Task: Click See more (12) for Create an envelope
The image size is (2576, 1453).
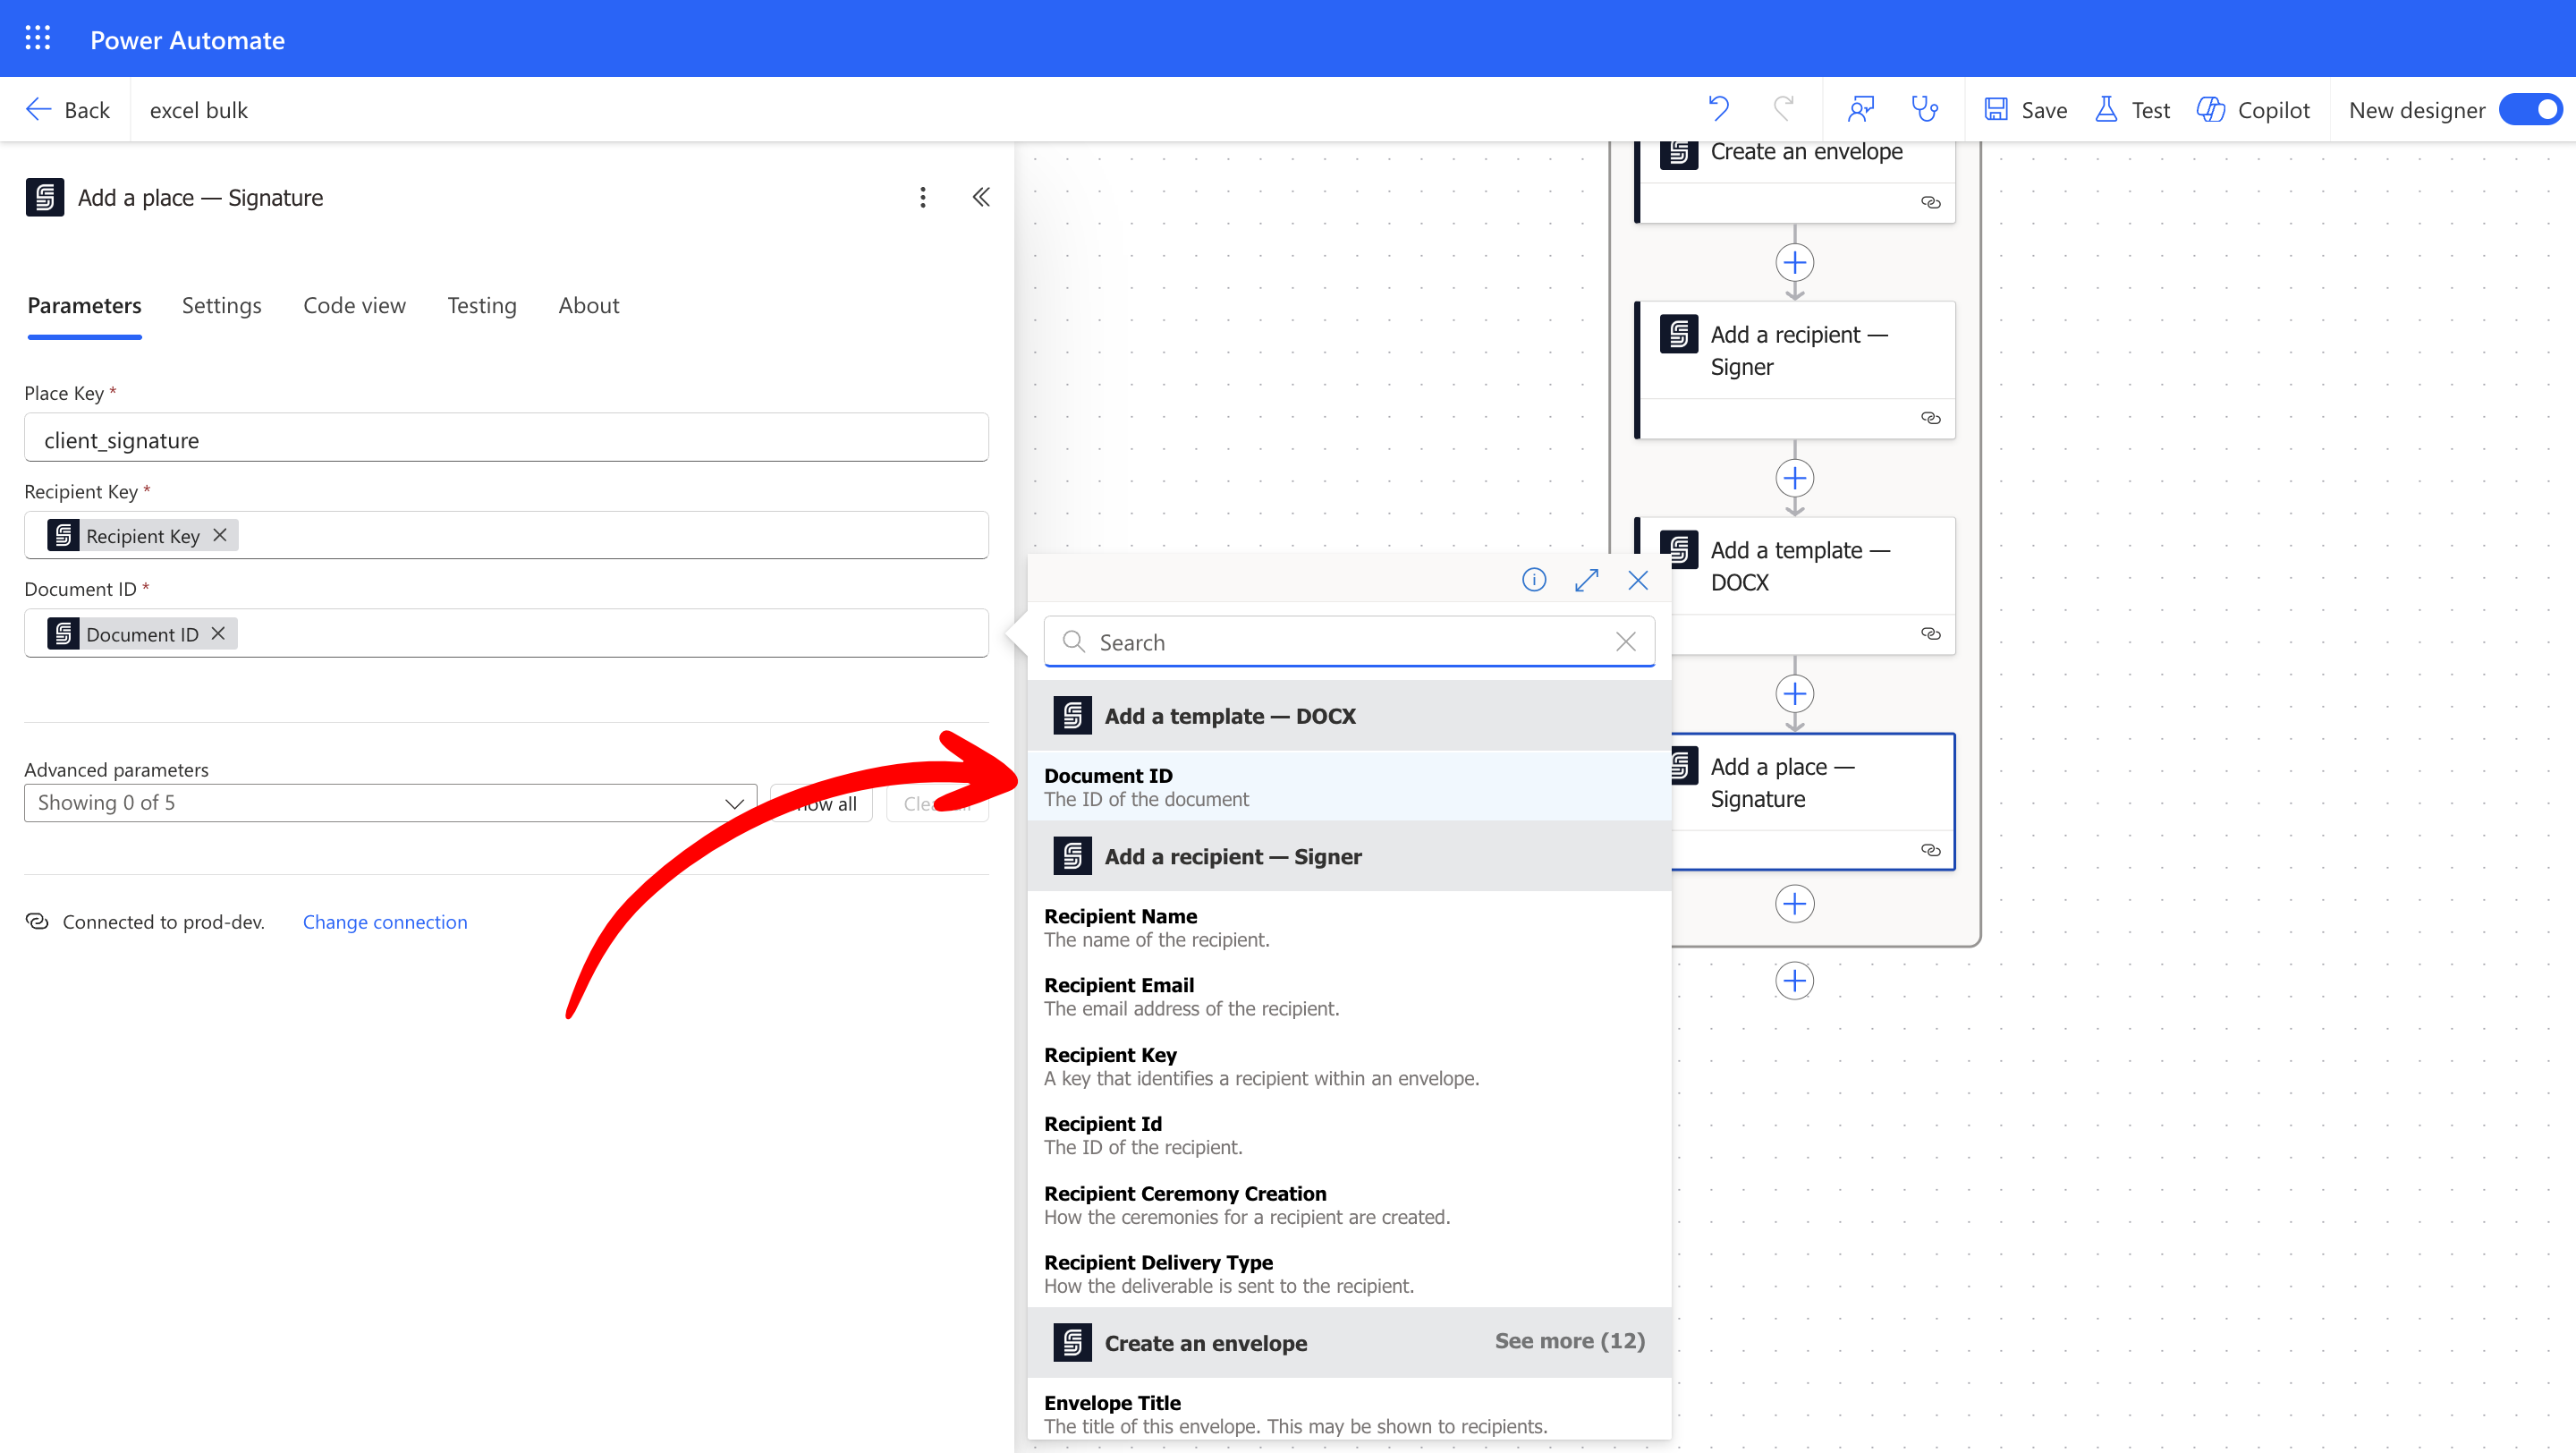Action: pyautogui.click(x=1569, y=1341)
